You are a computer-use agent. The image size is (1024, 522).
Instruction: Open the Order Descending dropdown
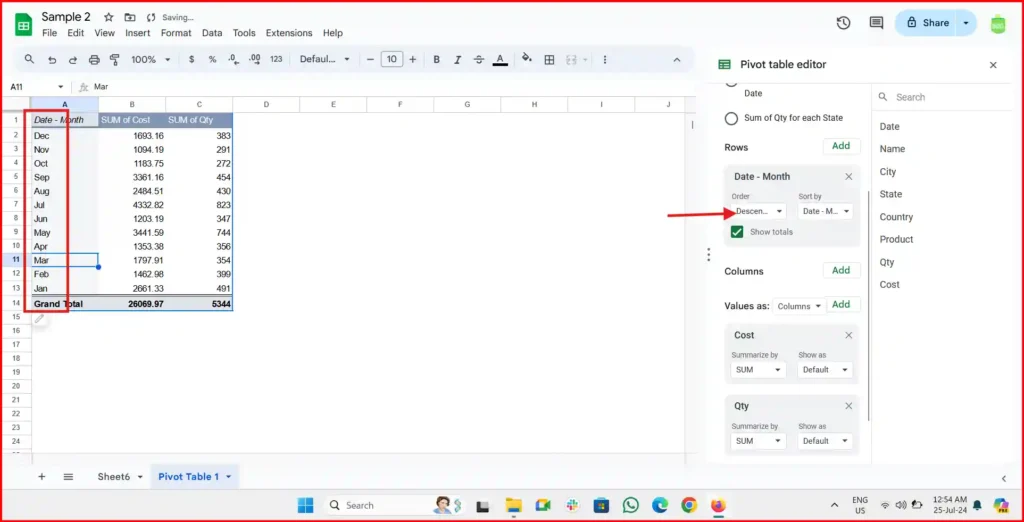tap(759, 211)
